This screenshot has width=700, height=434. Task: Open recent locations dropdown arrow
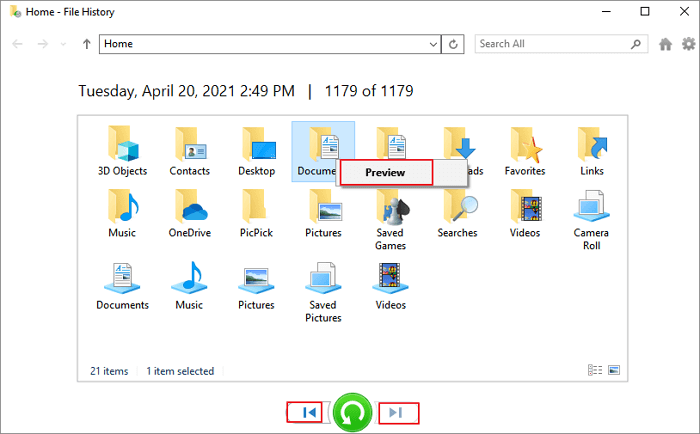pyautogui.click(x=63, y=44)
